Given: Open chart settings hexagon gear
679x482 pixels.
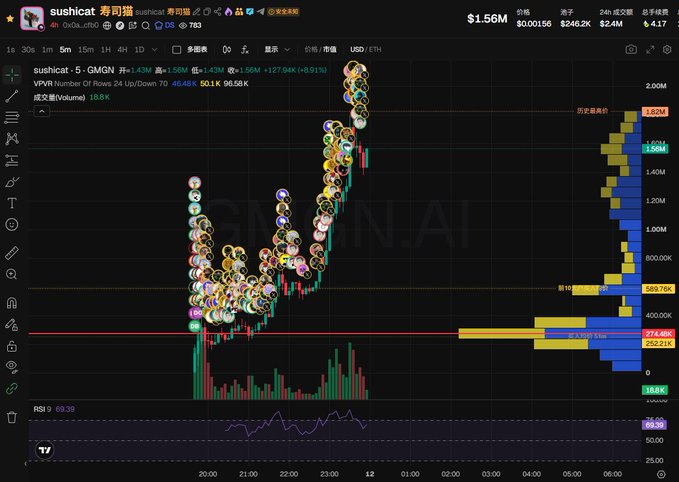Looking at the screenshot, I should coord(667,50).
